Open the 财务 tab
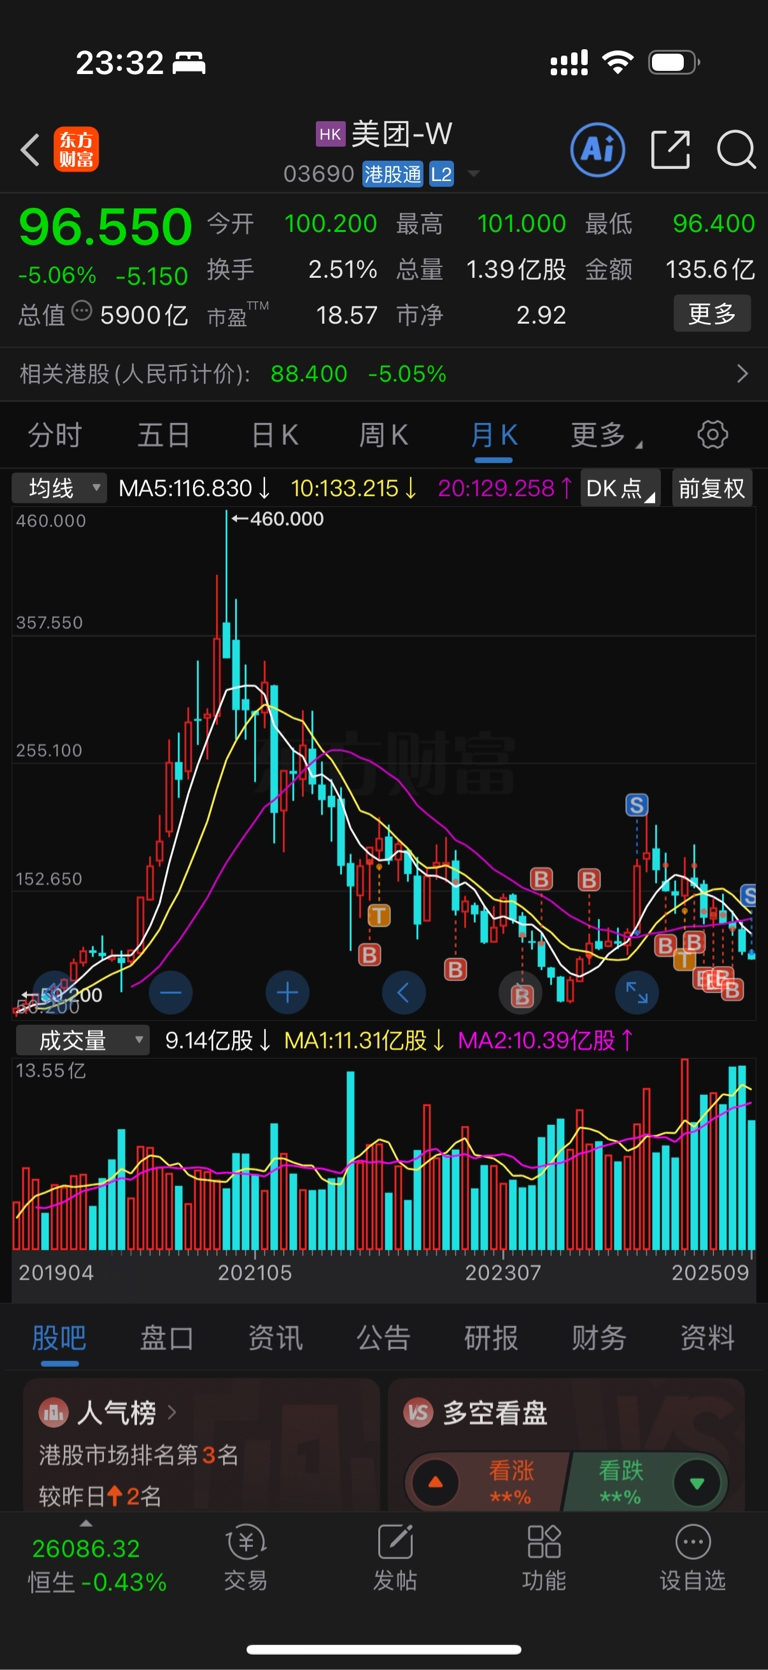Viewport: 768px width, 1670px height. tap(599, 1337)
